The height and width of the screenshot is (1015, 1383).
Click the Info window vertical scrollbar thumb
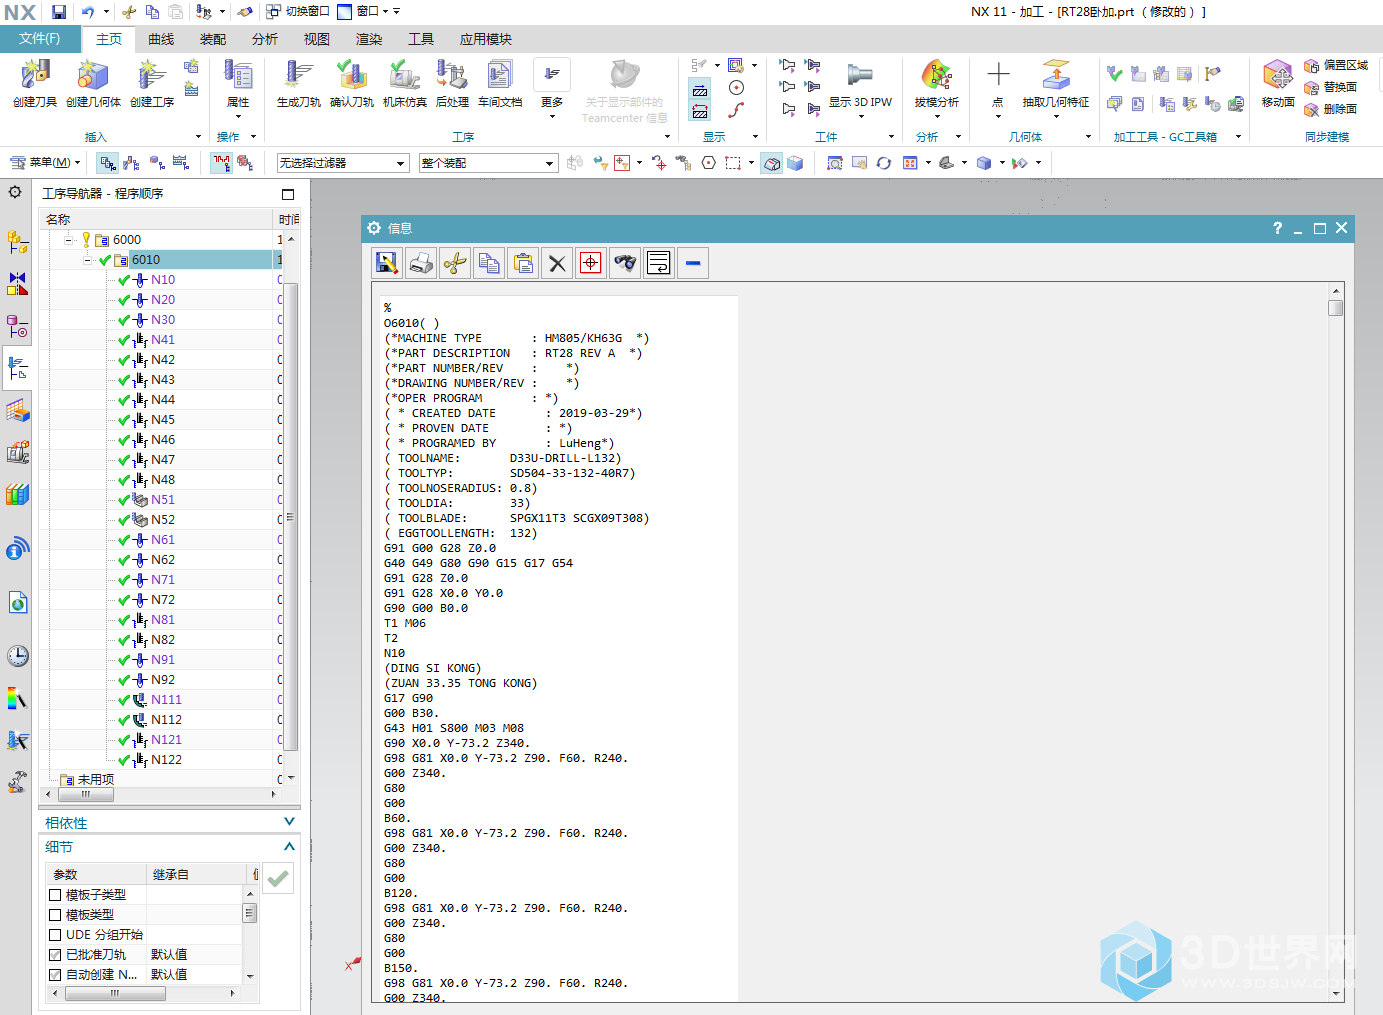pyautogui.click(x=1336, y=308)
